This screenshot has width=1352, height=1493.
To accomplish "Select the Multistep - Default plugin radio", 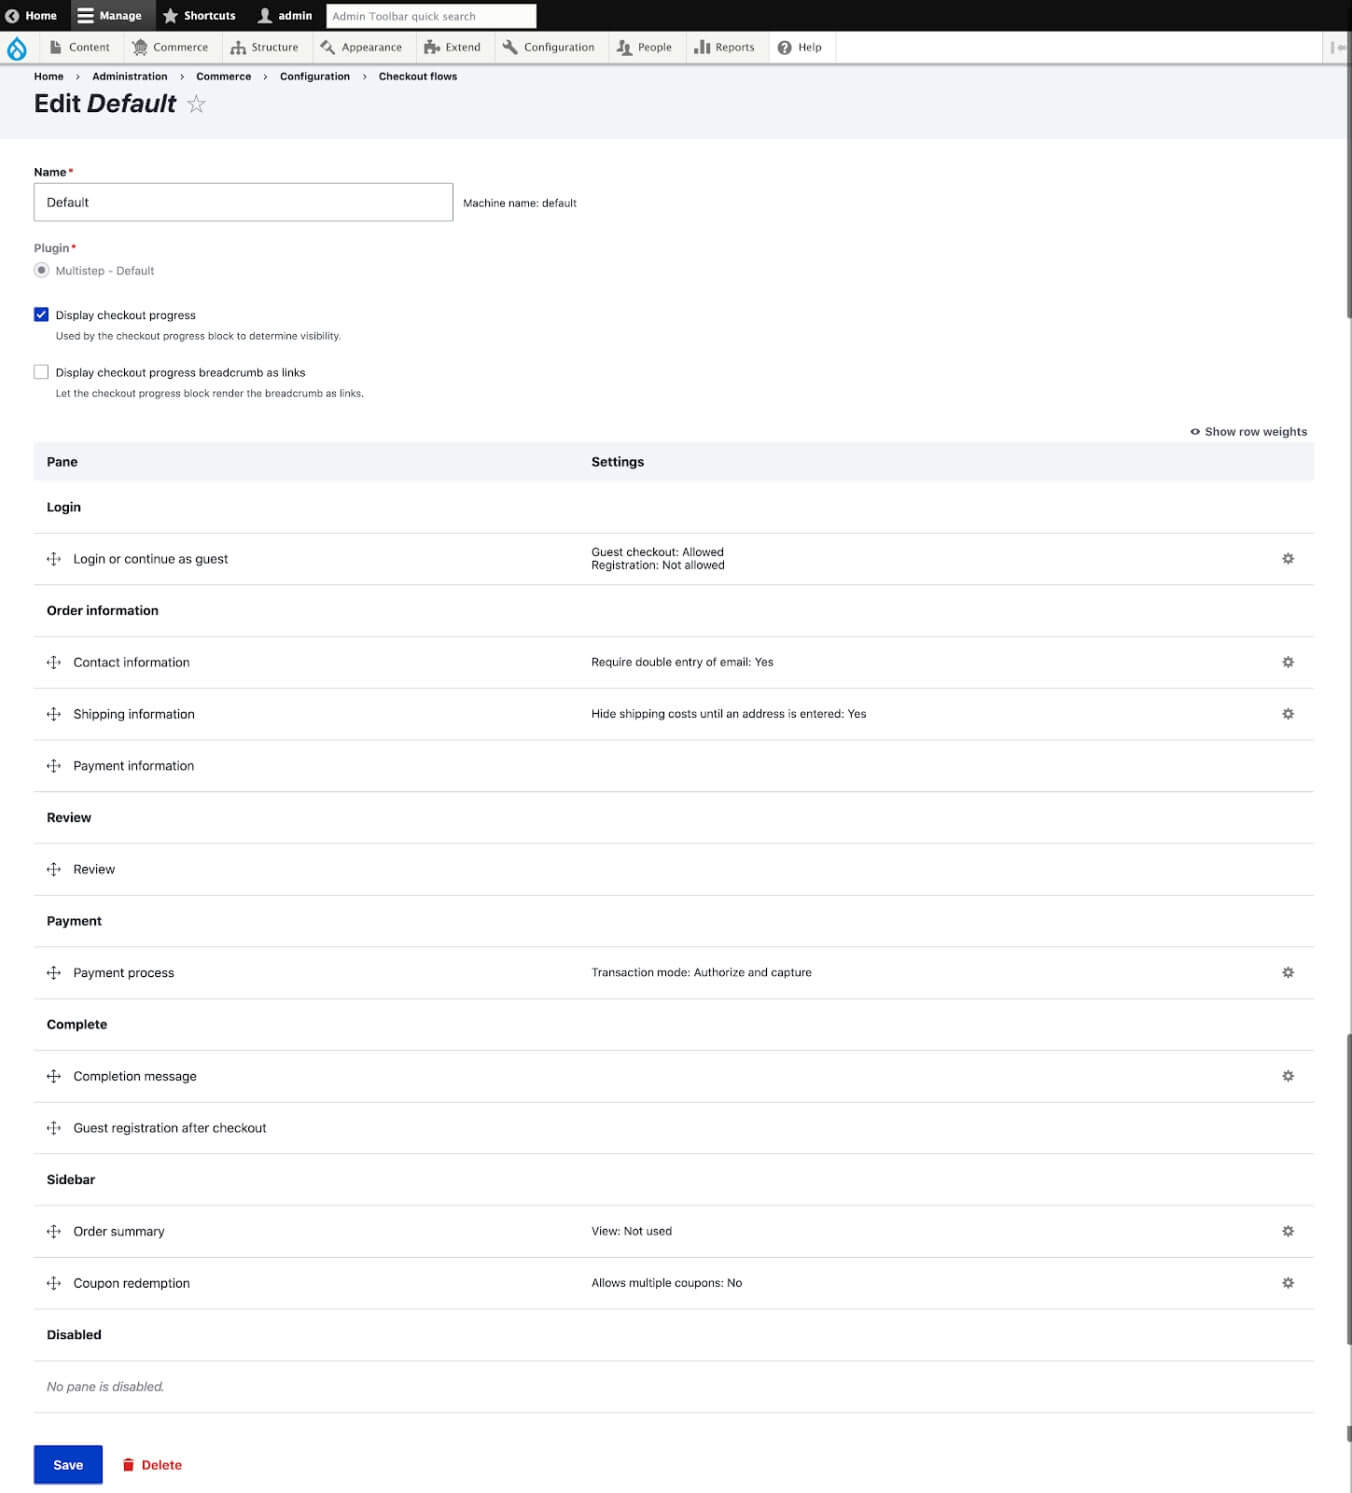I will (41, 271).
